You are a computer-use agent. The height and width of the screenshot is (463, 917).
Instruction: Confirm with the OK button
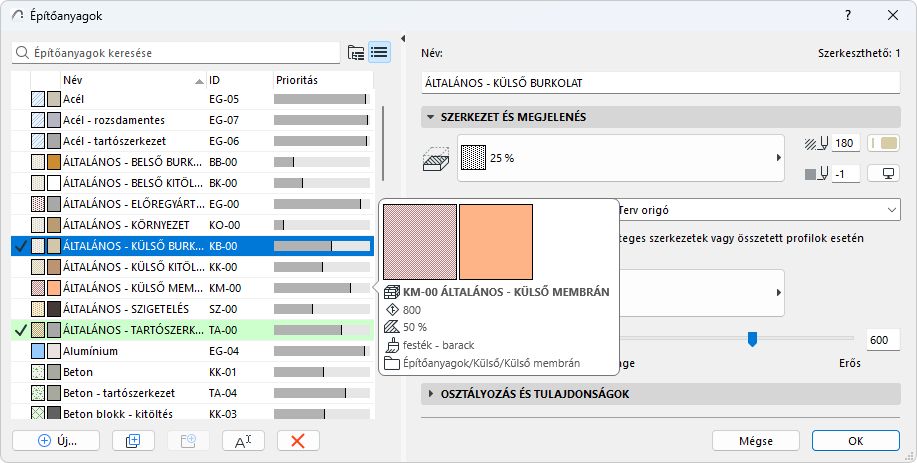point(856,441)
